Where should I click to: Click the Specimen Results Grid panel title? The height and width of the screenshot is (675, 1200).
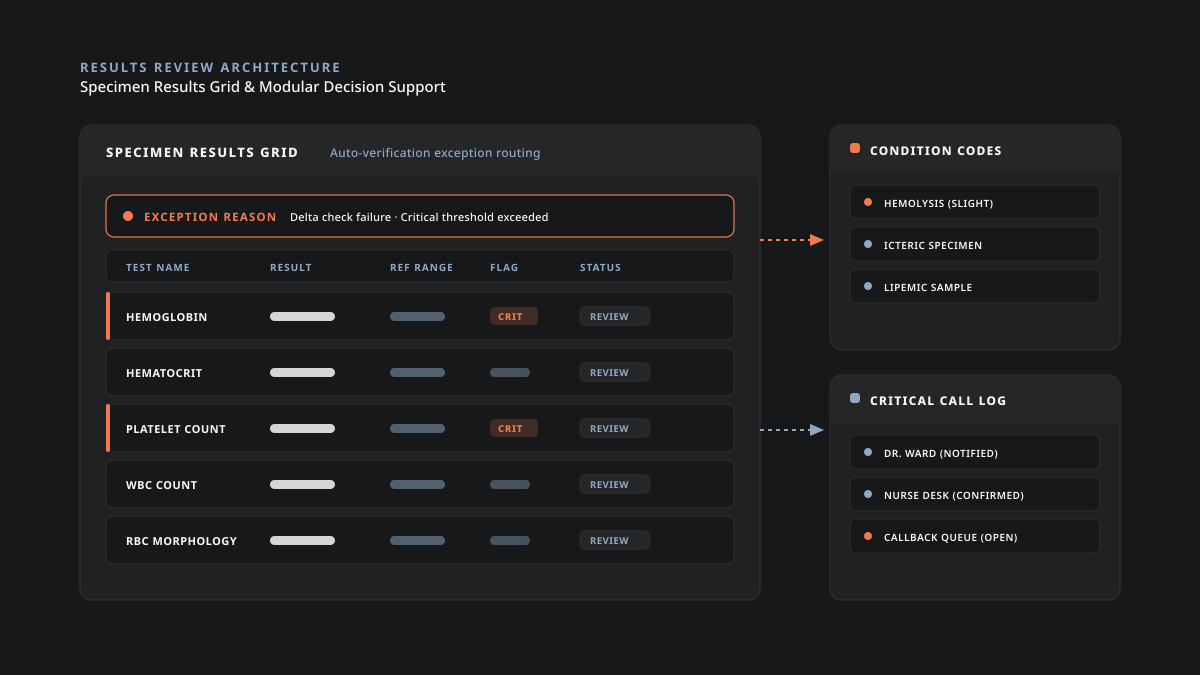(202, 153)
